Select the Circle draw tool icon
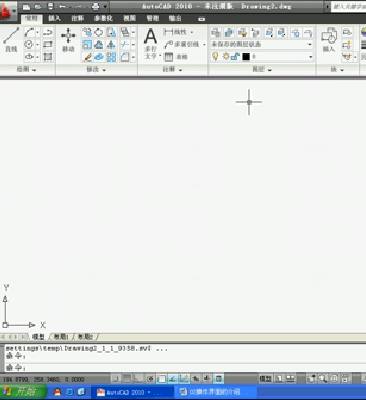Image resolution: width=366 pixels, height=400 pixels. [x=29, y=44]
